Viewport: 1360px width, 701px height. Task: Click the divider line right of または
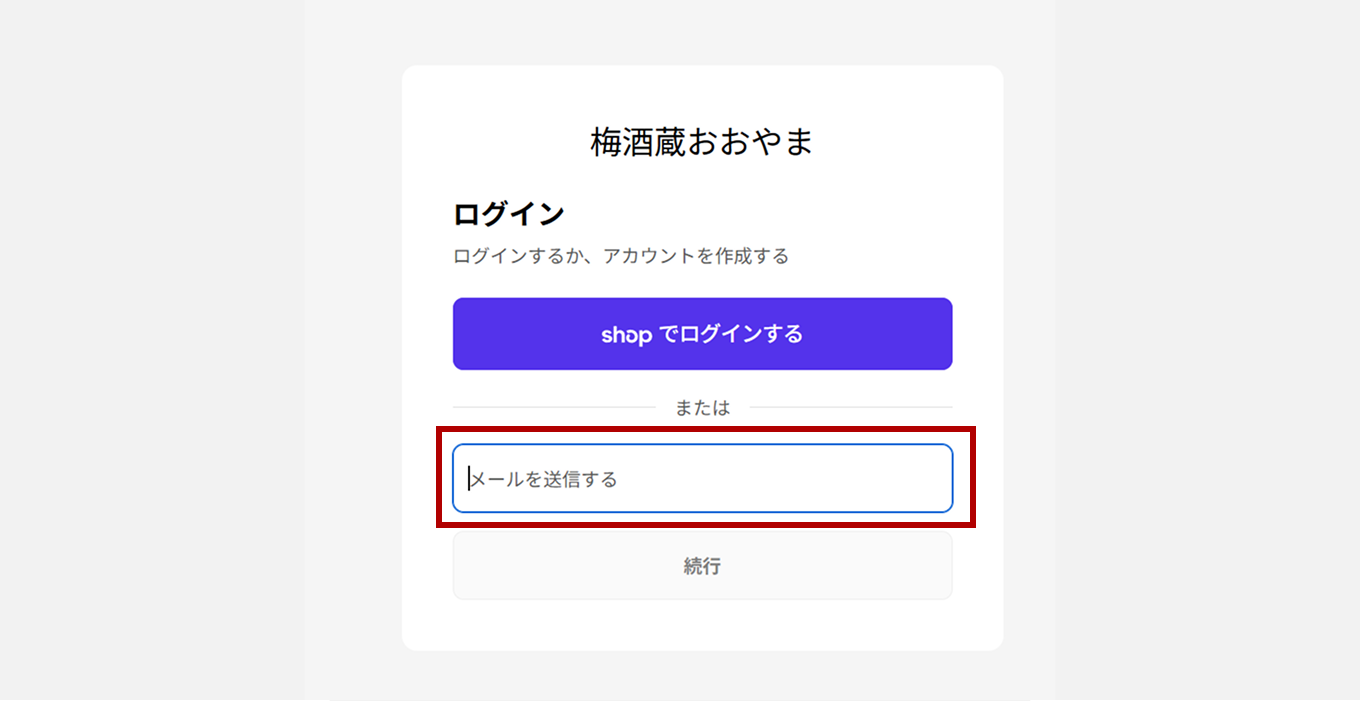point(850,408)
